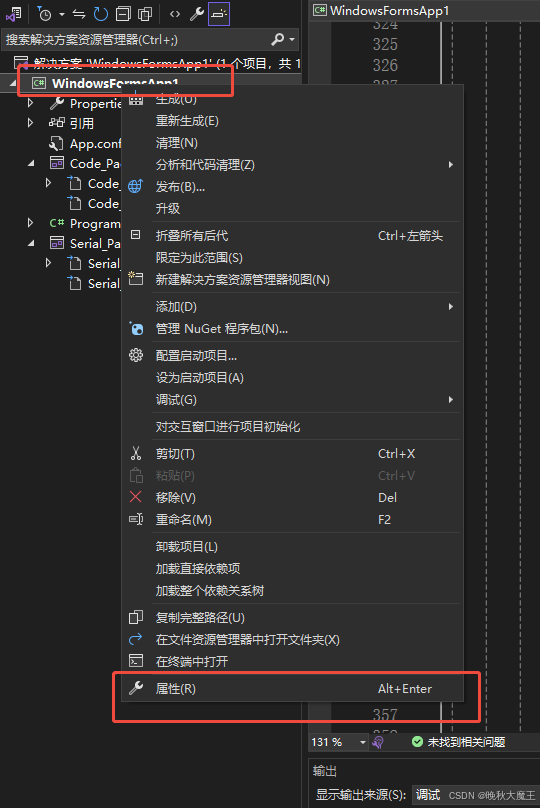
Task: Collapse the WindowsFormsApp1 project tree
Action: pyautogui.click(x=12, y=83)
